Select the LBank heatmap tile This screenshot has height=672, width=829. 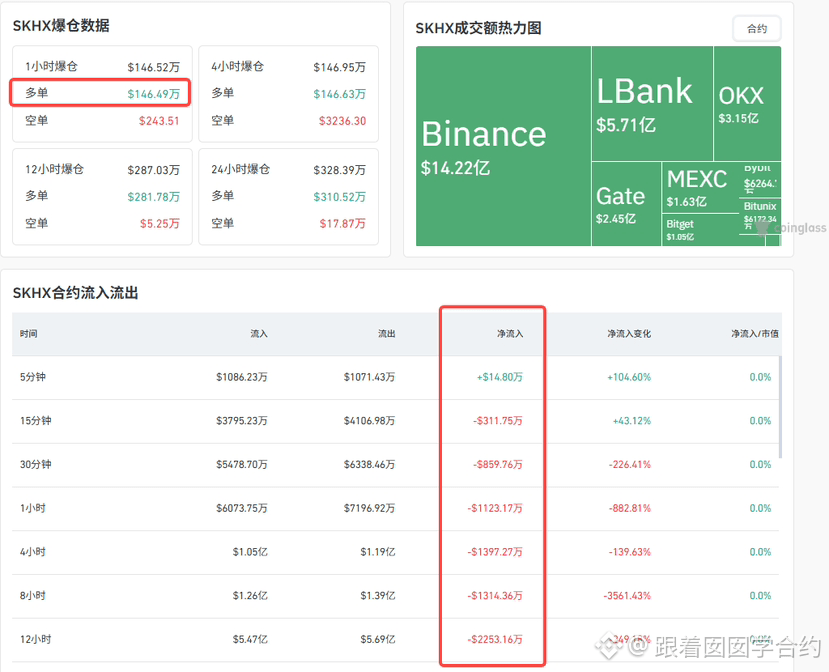pyautogui.click(x=652, y=104)
